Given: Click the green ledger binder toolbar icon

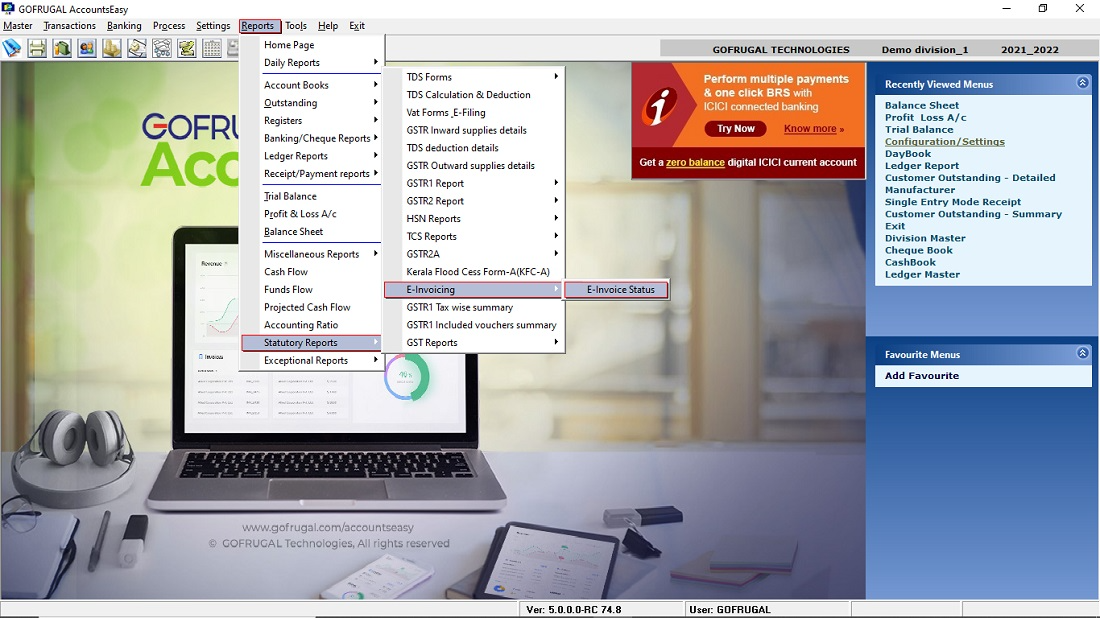Looking at the screenshot, I should [x=62, y=48].
